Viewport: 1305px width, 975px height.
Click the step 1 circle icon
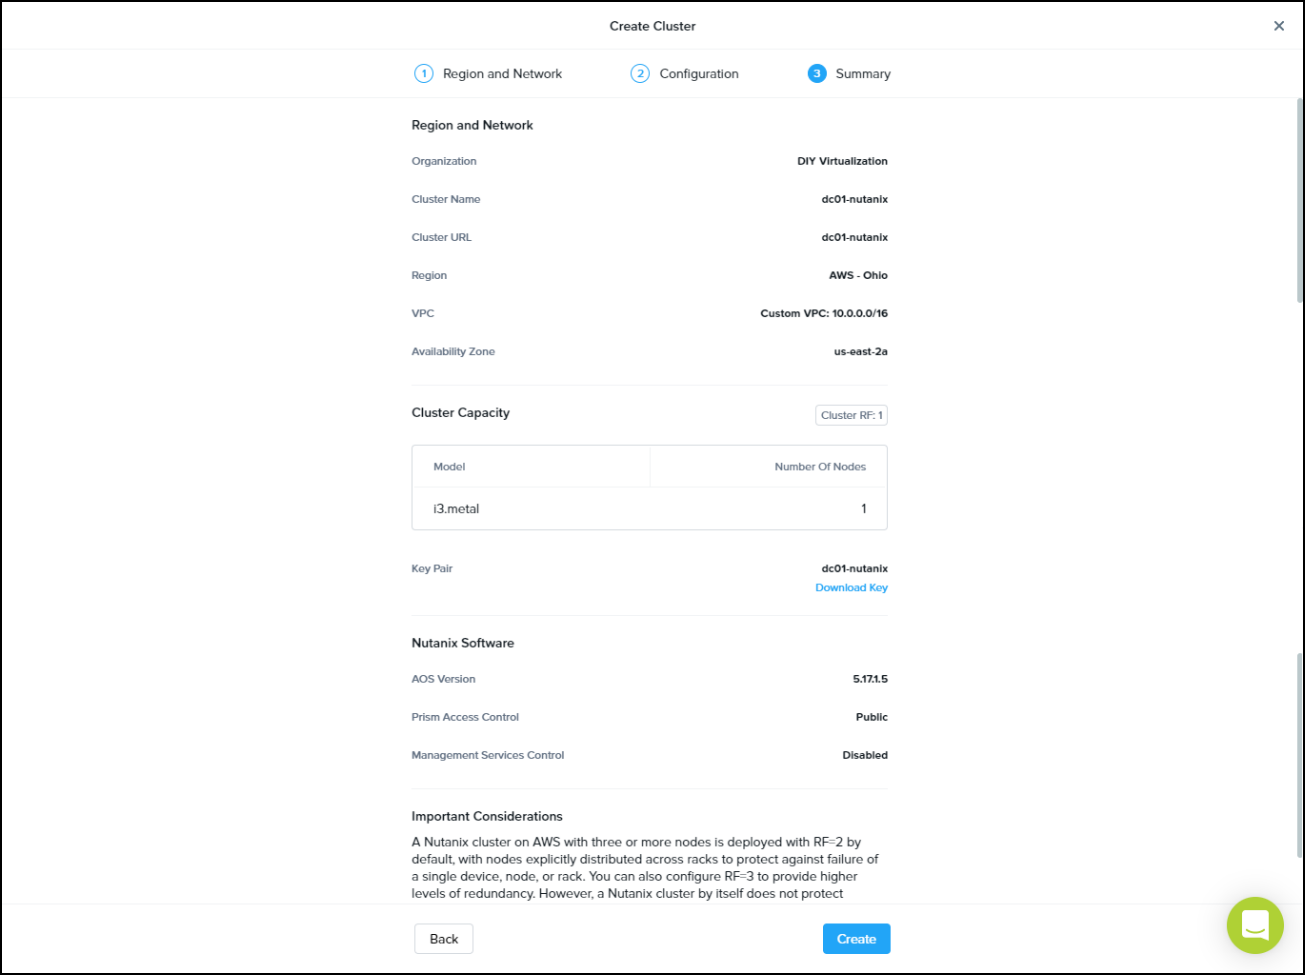point(423,74)
